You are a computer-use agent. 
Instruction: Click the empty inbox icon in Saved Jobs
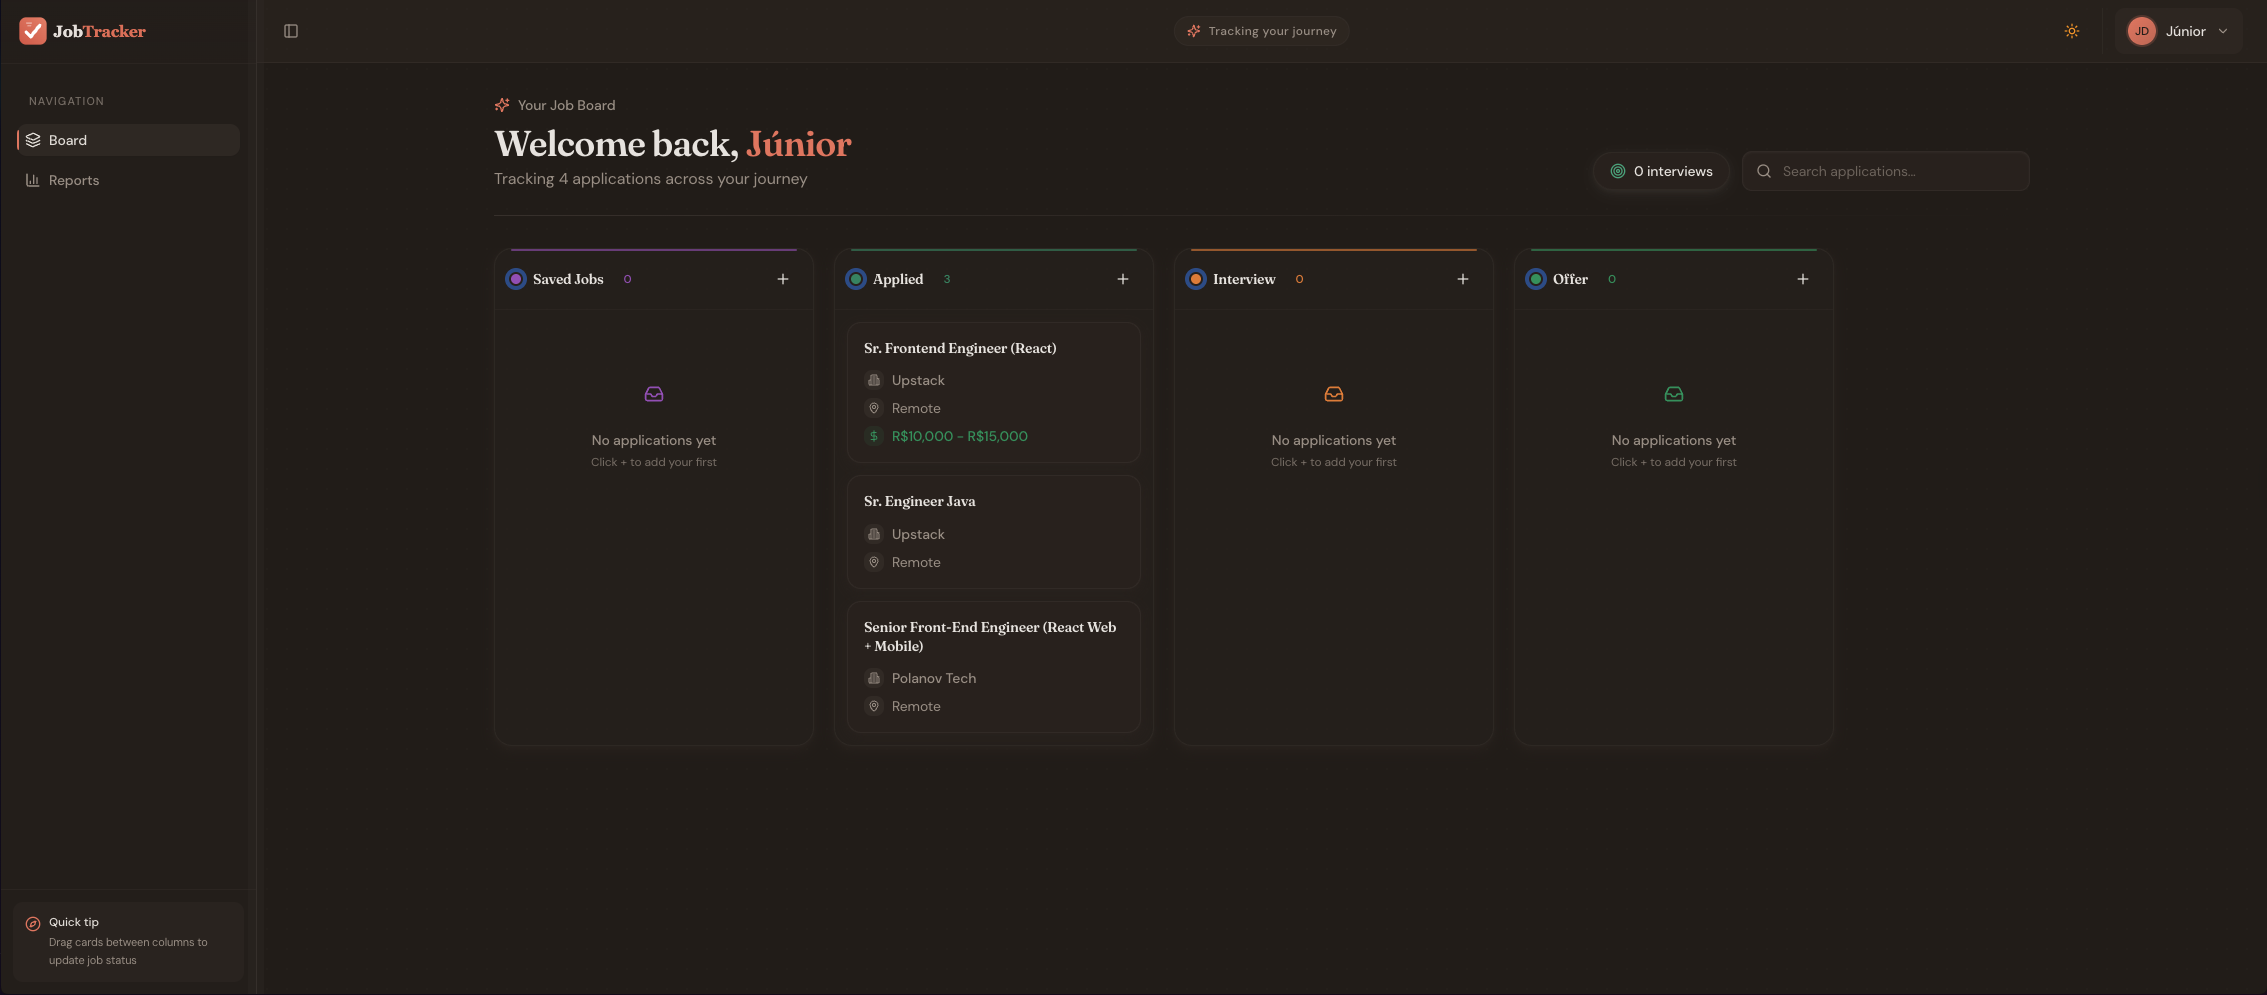tap(653, 393)
